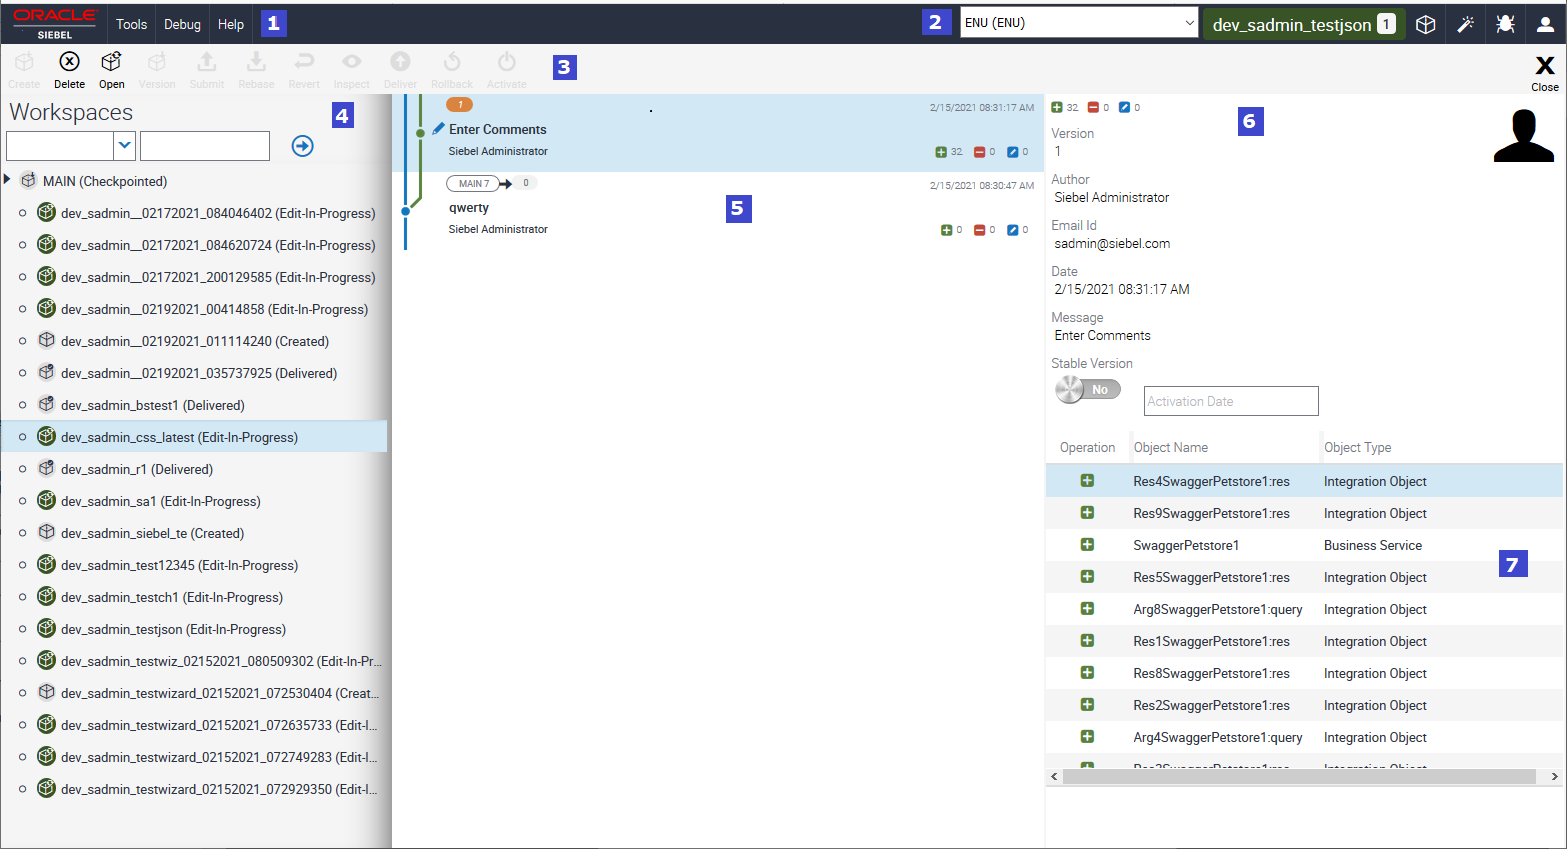The height and width of the screenshot is (849, 1567).
Task: Click the Activation Date input field
Action: click(x=1230, y=401)
